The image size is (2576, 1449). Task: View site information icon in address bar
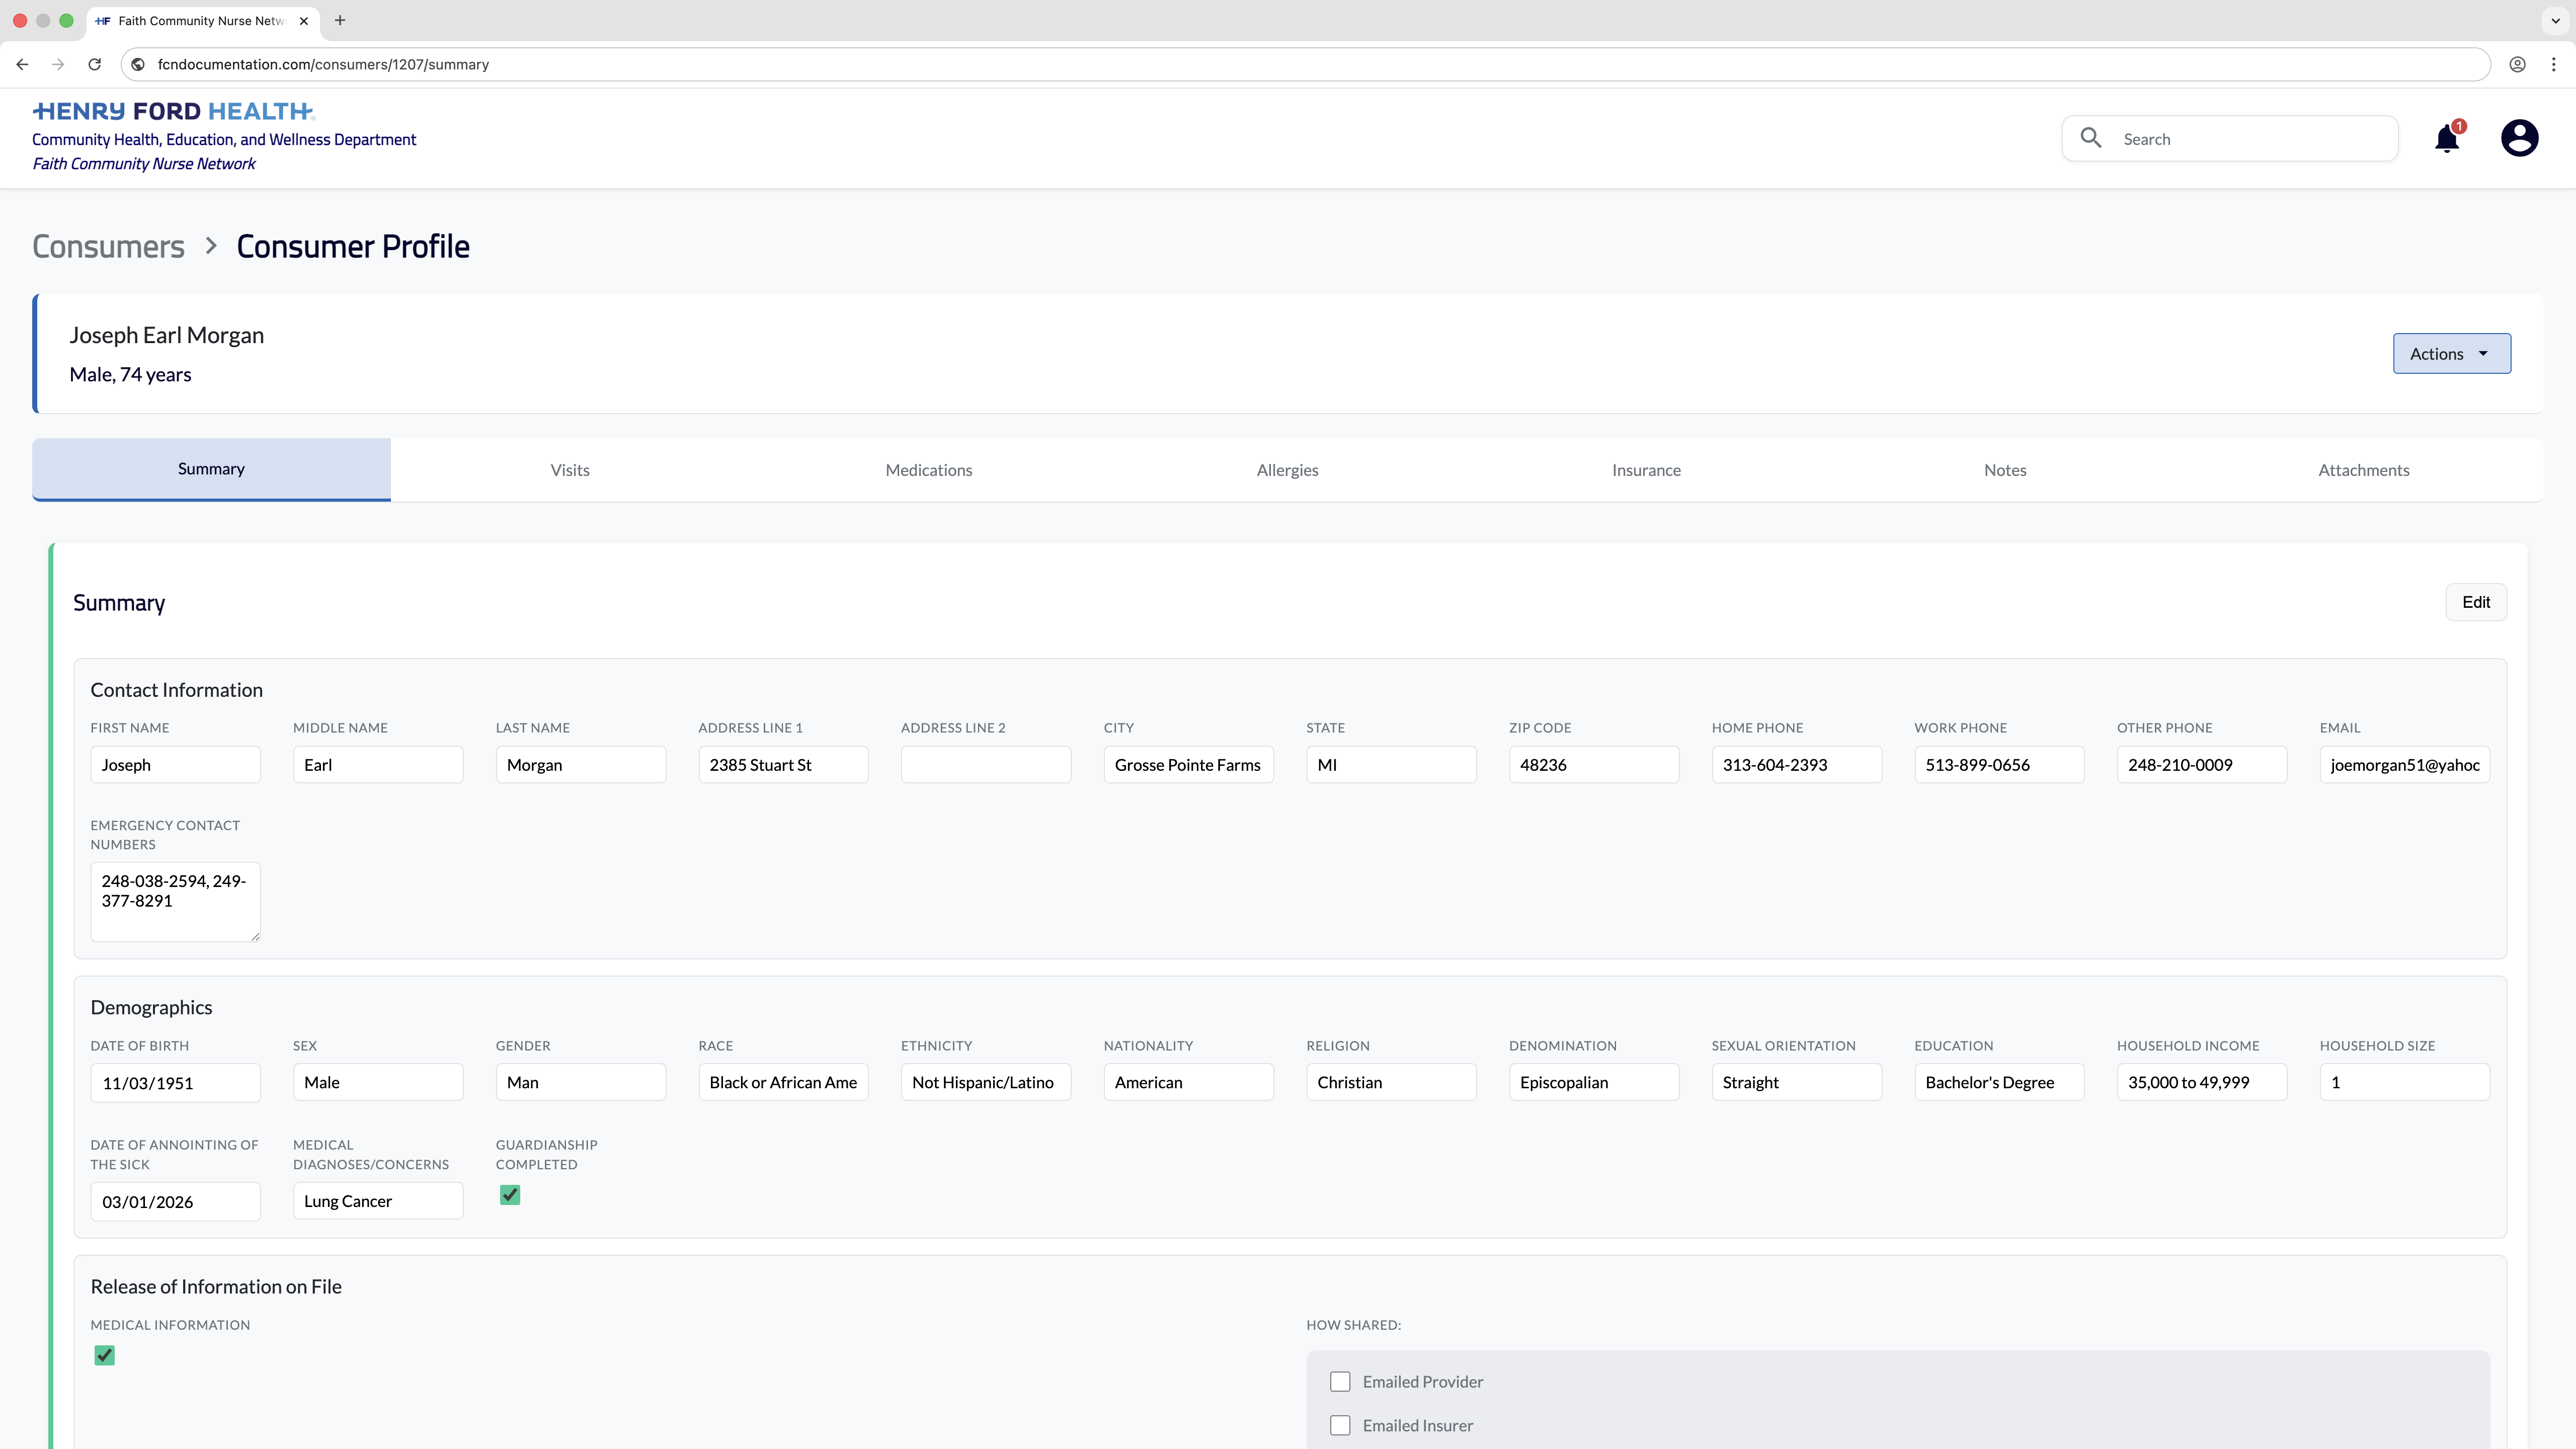click(138, 64)
